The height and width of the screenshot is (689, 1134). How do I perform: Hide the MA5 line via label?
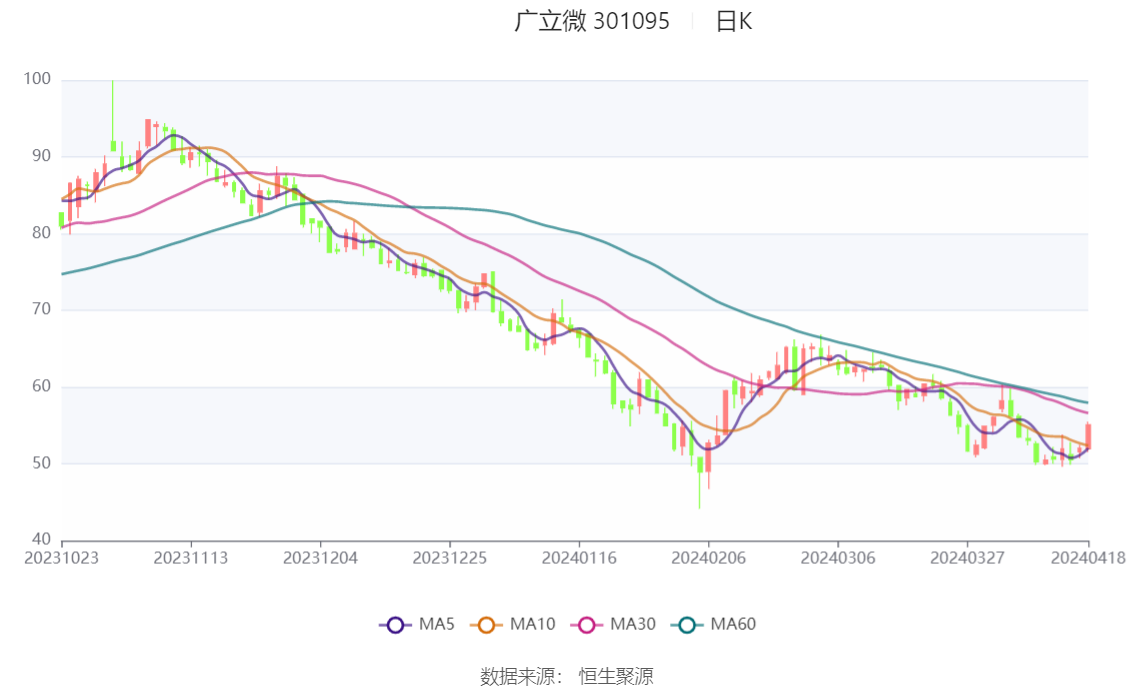click(x=437, y=624)
